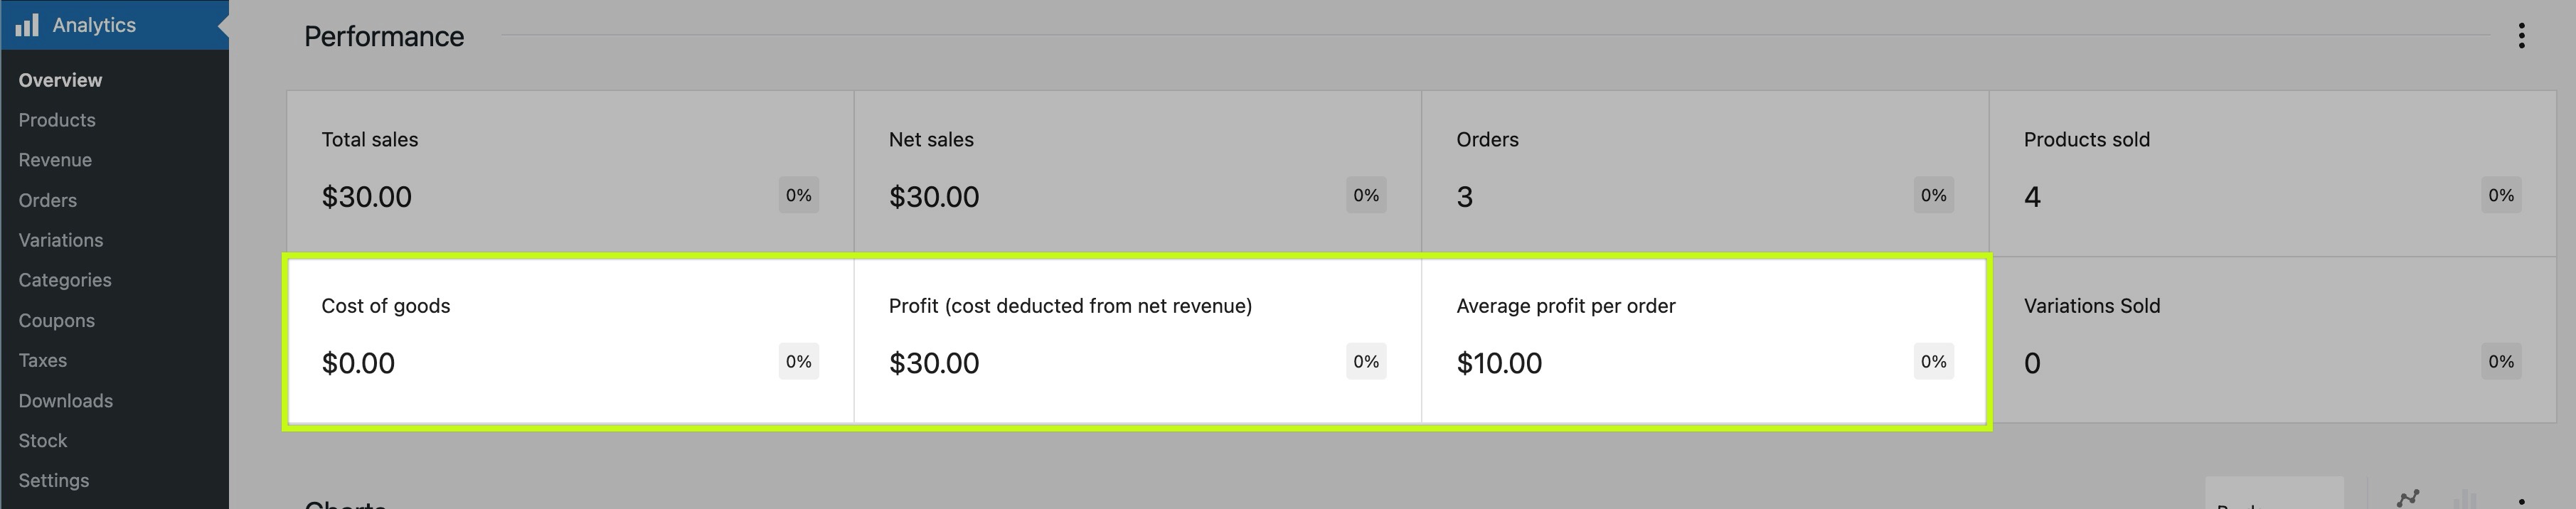This screenshot has width=2576, height=509.
Task: Navigate to Orders analytics report
Action: [x=47, y=200]
